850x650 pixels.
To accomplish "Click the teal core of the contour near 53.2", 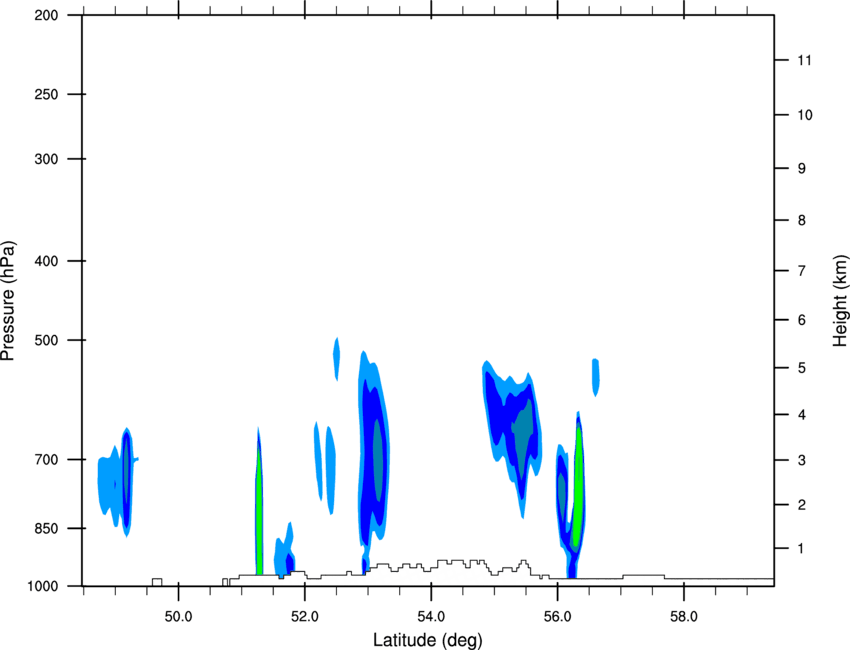I will (378, 461).
